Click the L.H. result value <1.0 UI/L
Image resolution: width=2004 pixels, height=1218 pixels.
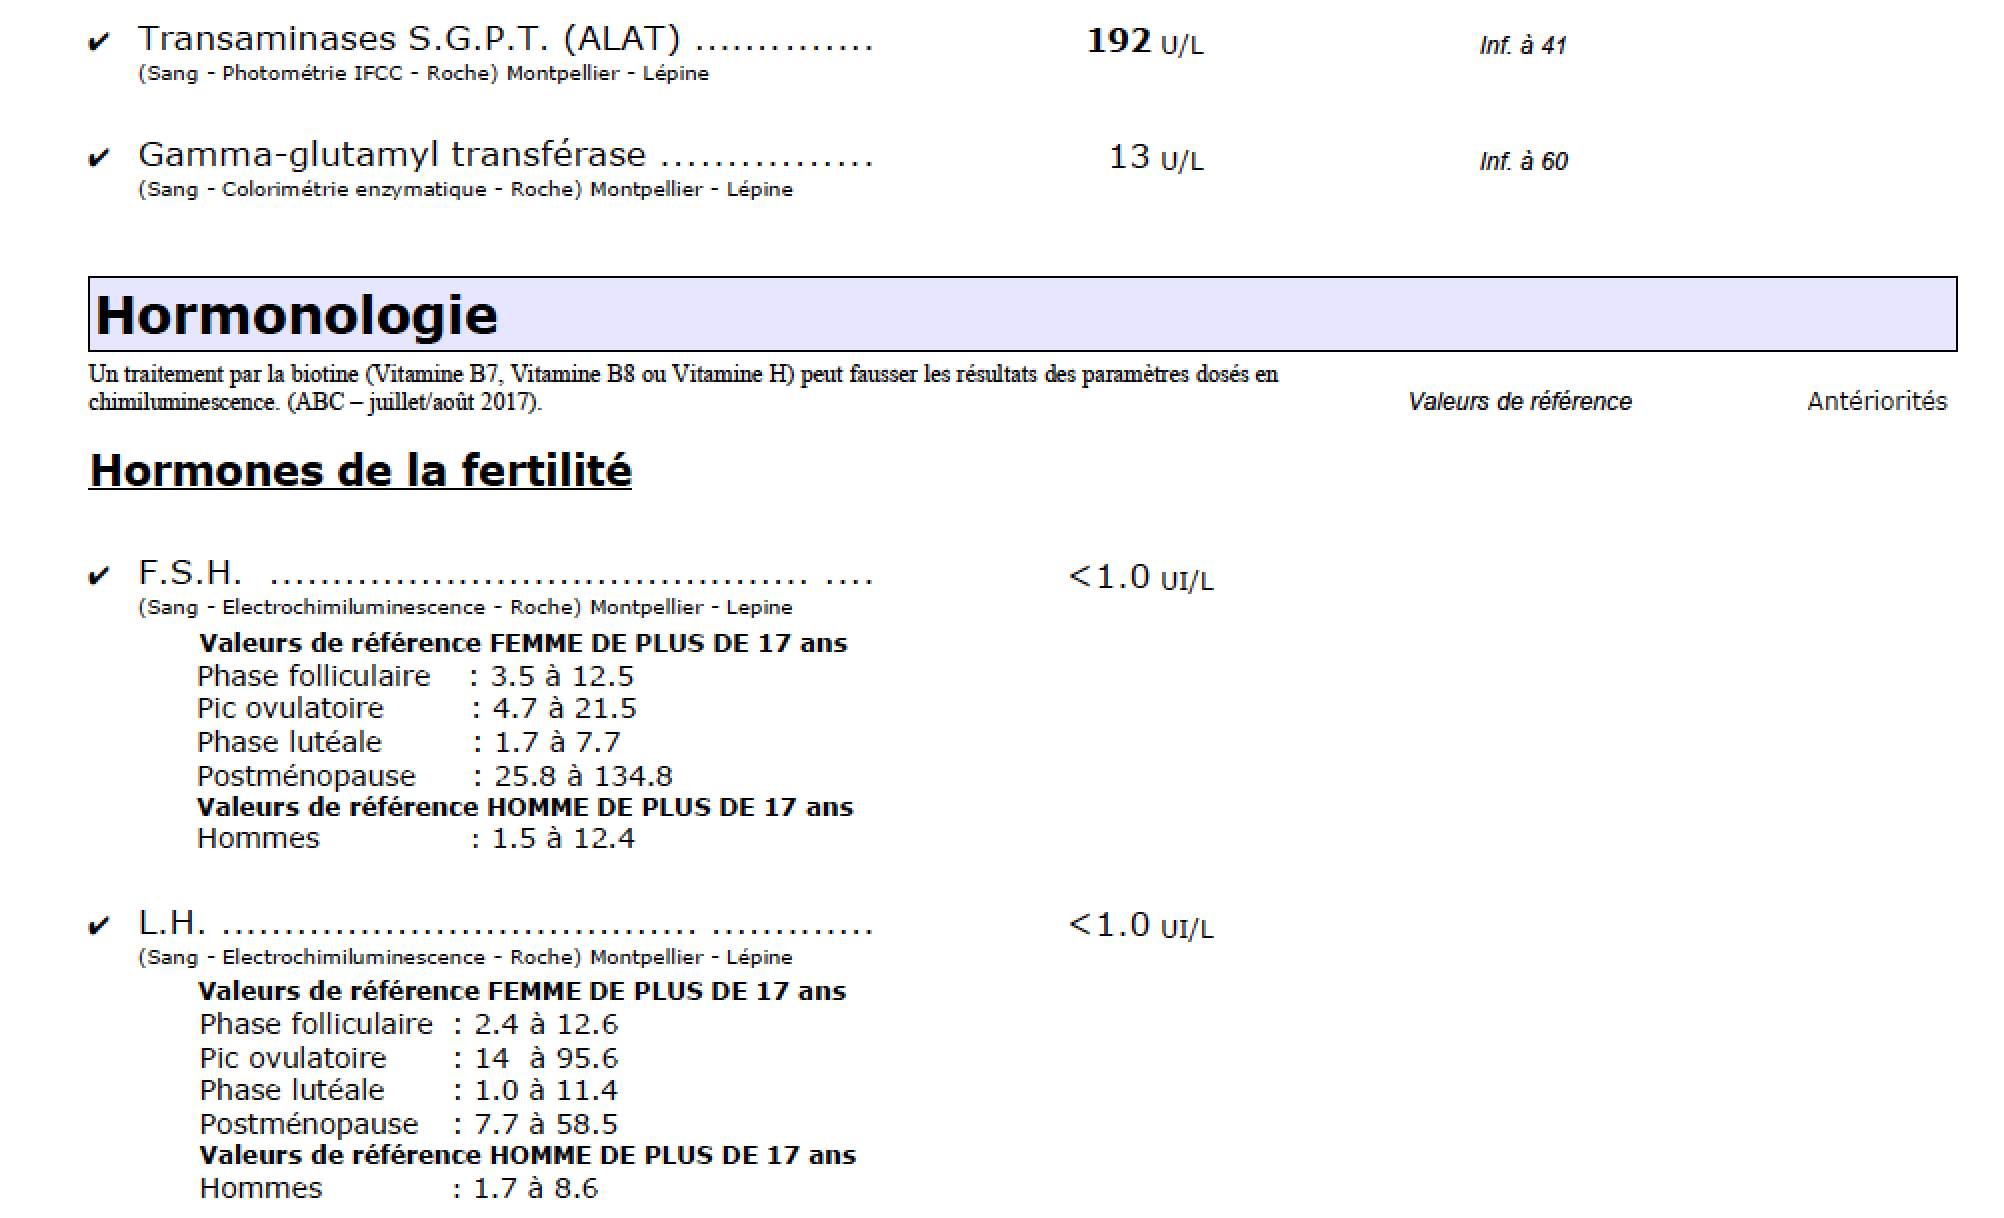1140,926
